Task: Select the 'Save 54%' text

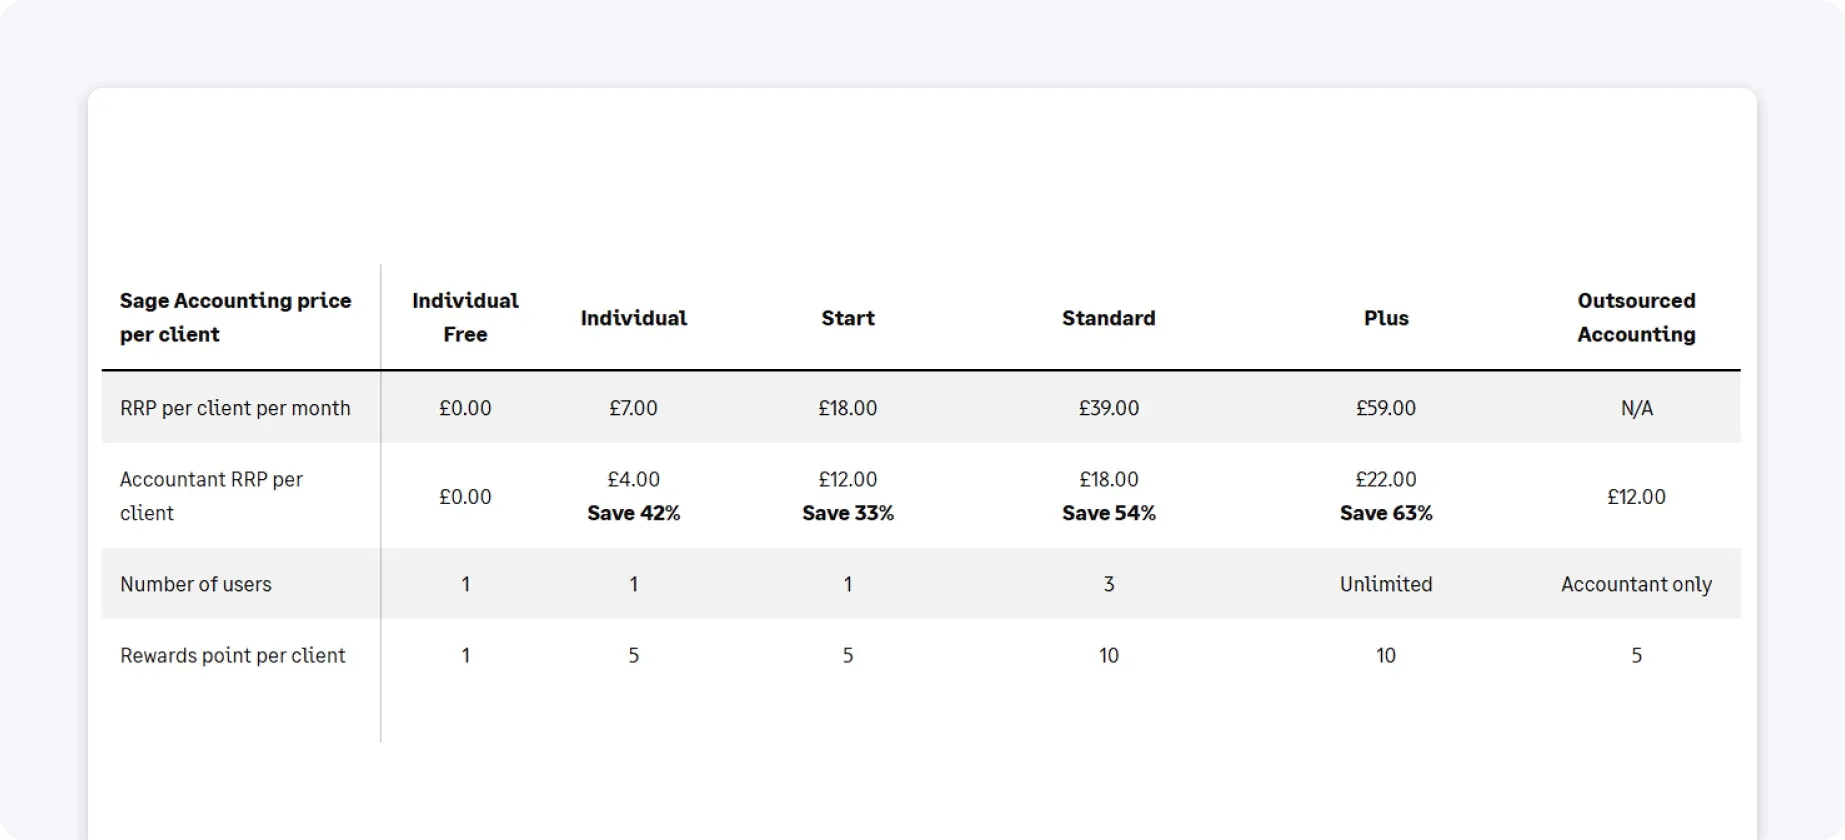Action: pyautogui.click(x=1108, y=513)
